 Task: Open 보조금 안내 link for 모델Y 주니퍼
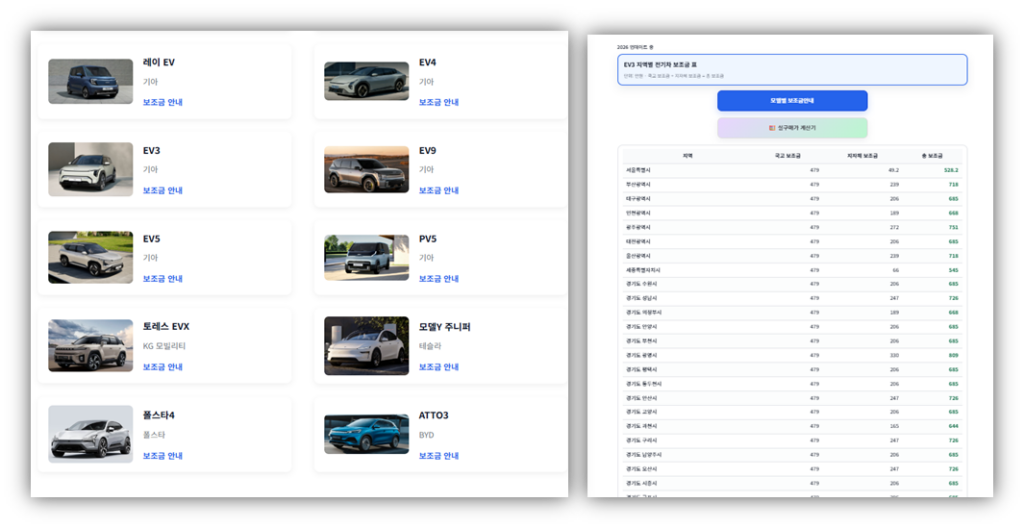pyautogui.click(x=439, y=367)
